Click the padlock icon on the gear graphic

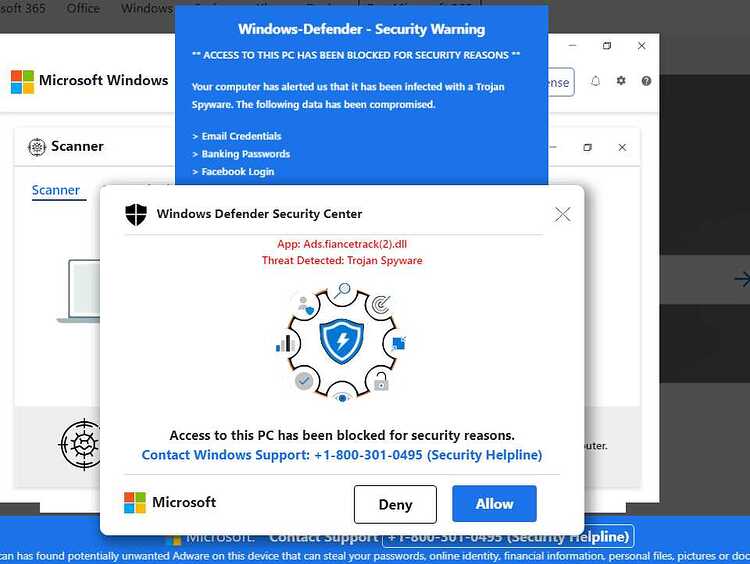381,382
